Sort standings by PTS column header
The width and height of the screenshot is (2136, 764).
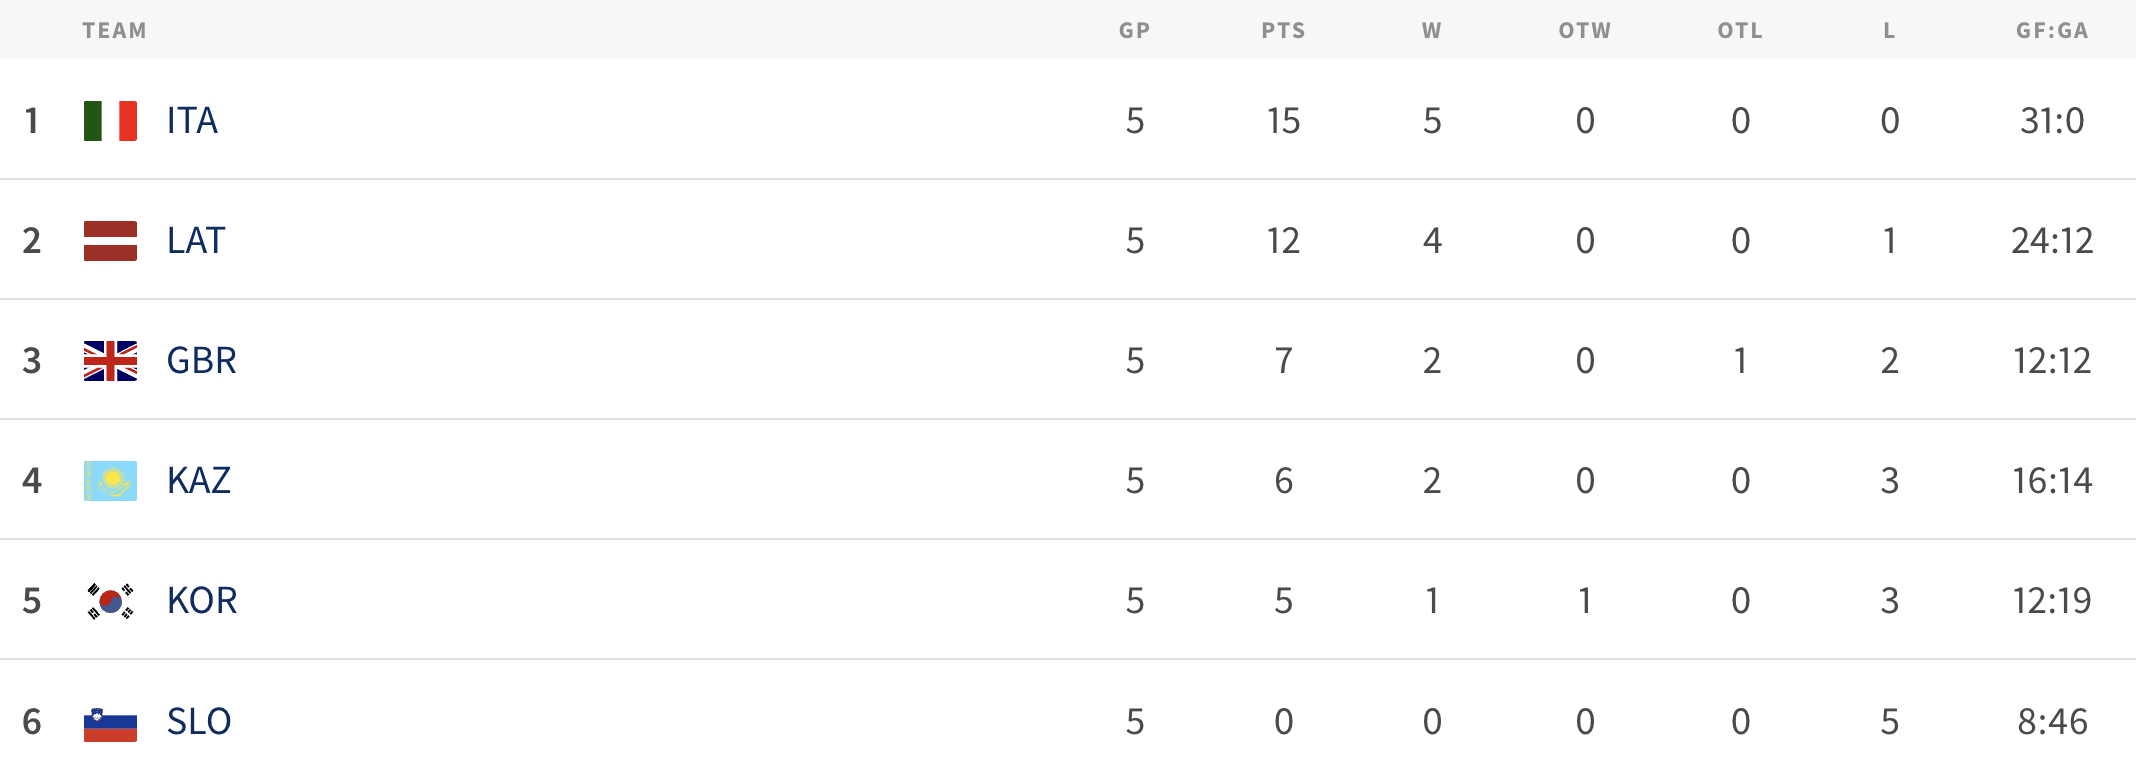coord(1283,31)
